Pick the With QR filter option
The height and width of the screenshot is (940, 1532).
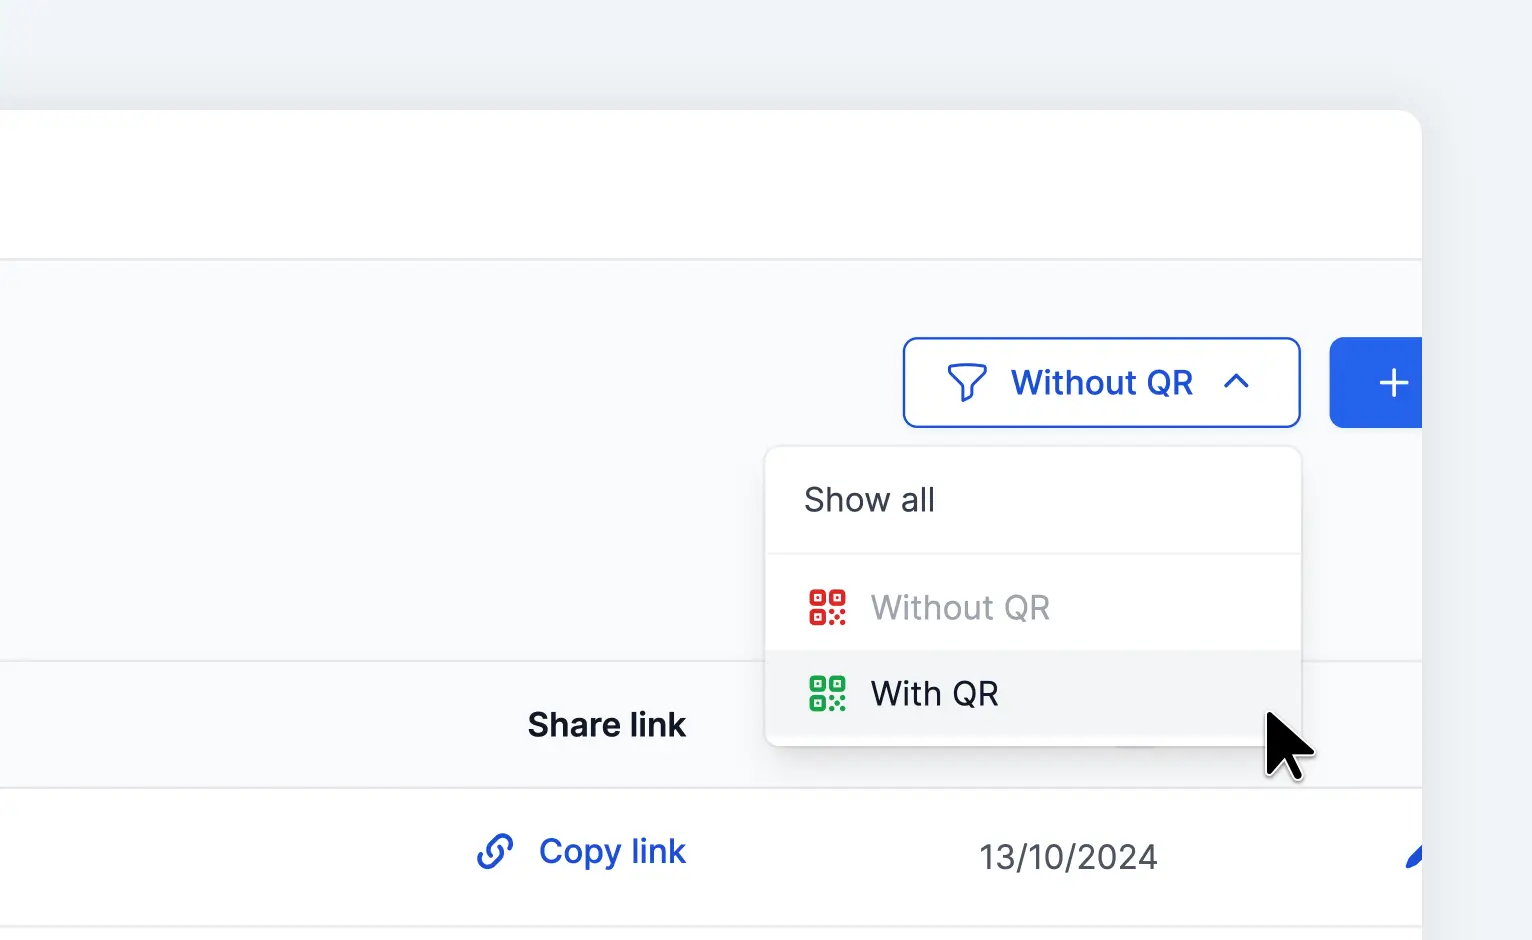[x=934, y=693]
